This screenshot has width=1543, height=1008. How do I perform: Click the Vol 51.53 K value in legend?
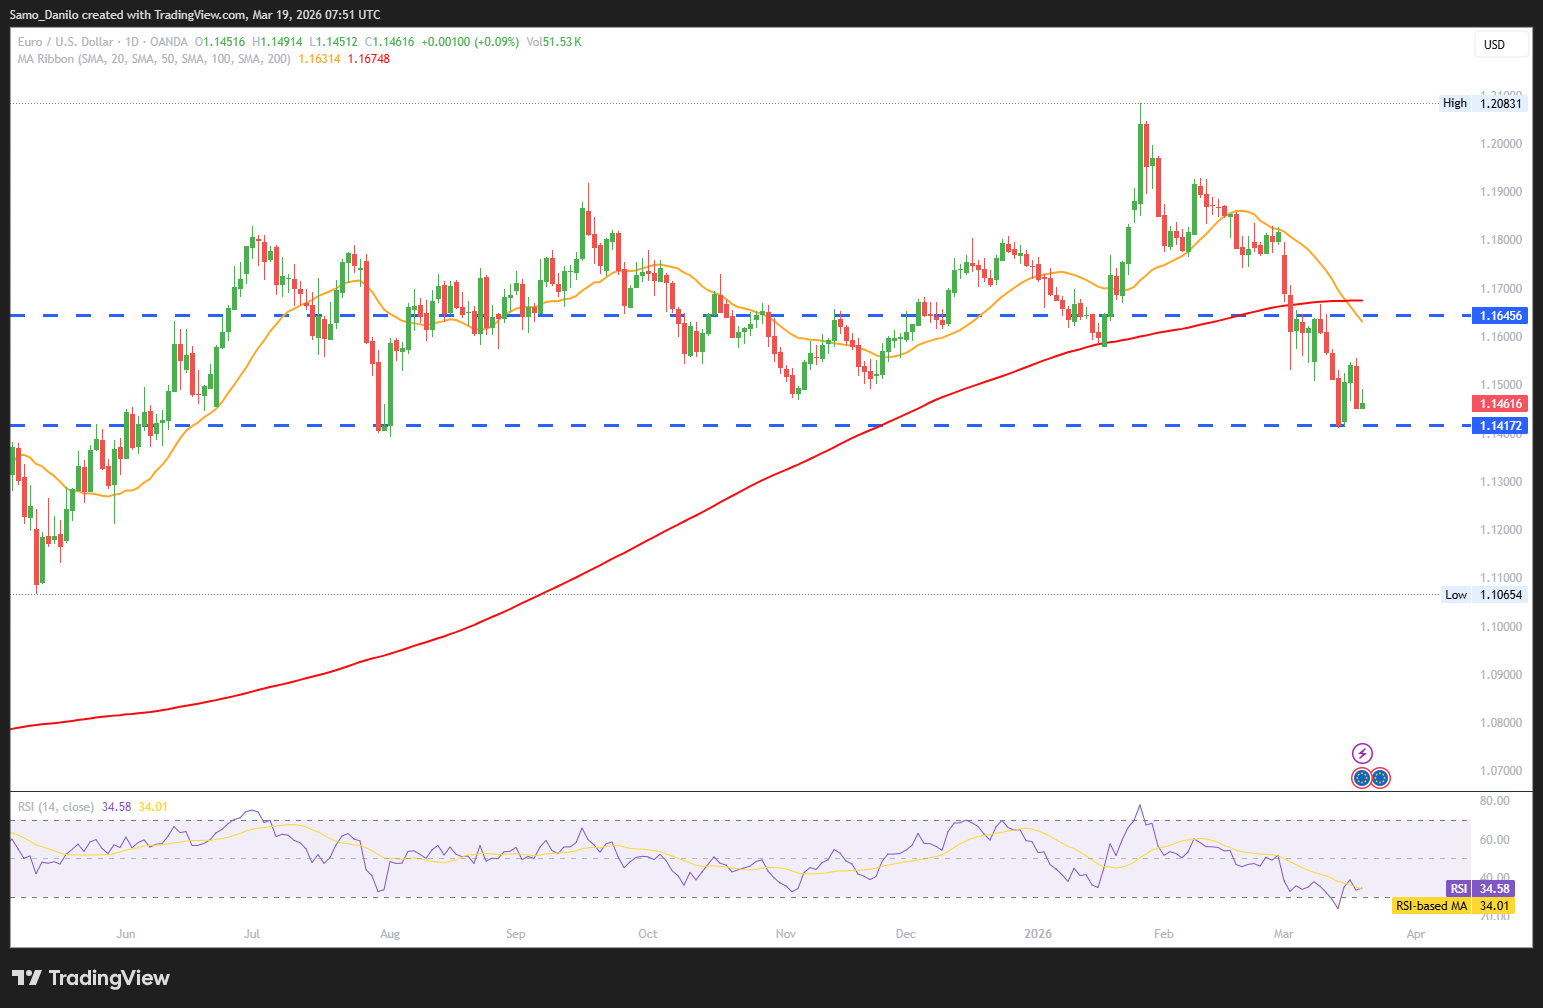tap(553, 42)
